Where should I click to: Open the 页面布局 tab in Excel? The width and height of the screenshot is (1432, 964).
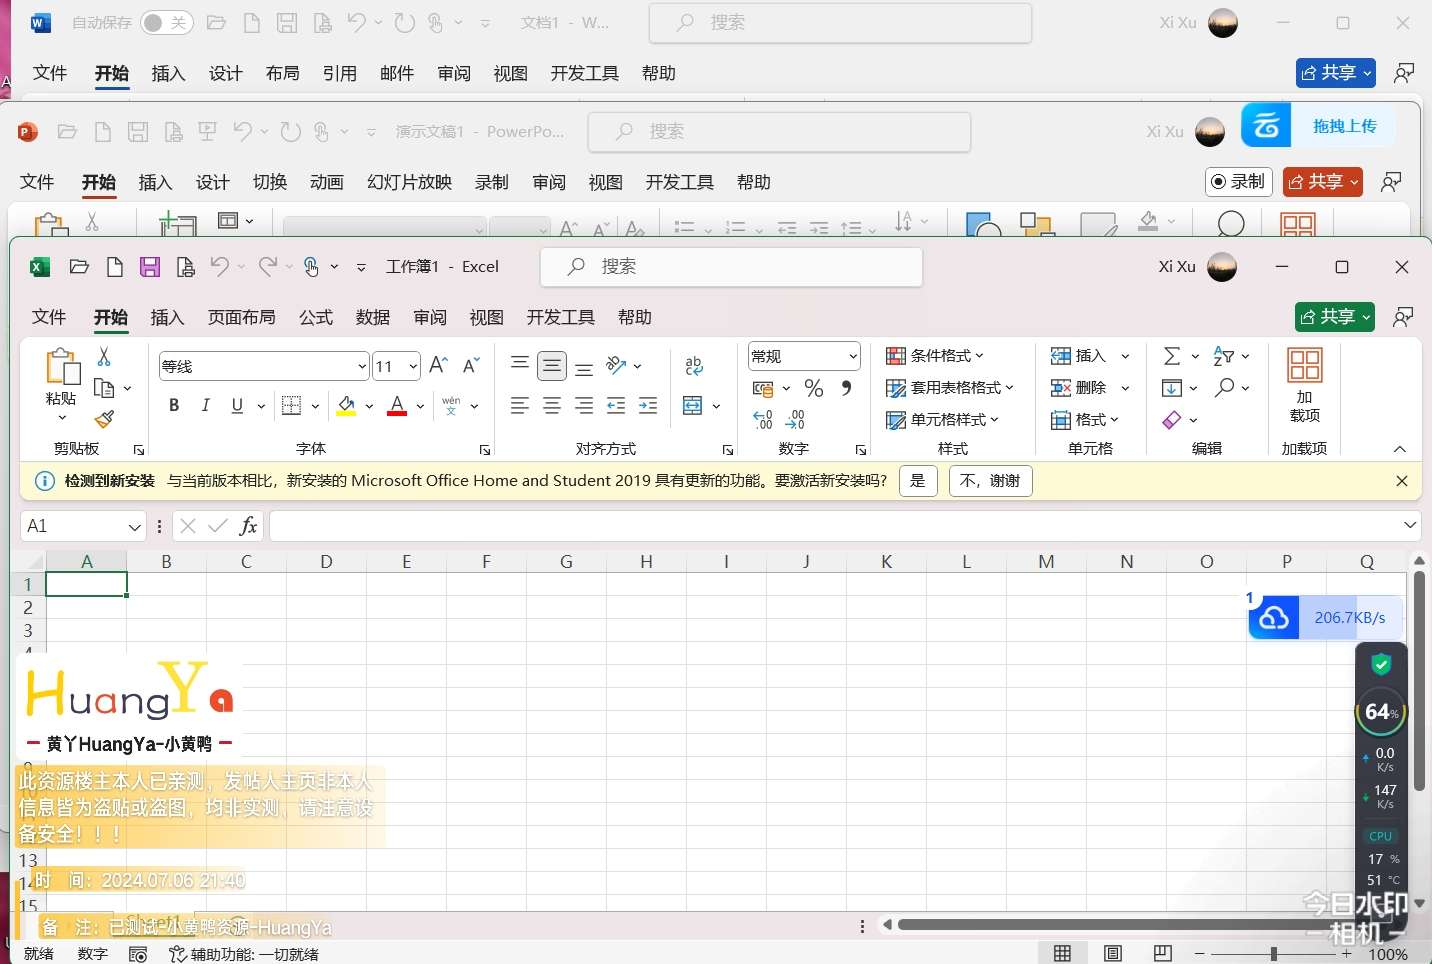pos(241,317)
